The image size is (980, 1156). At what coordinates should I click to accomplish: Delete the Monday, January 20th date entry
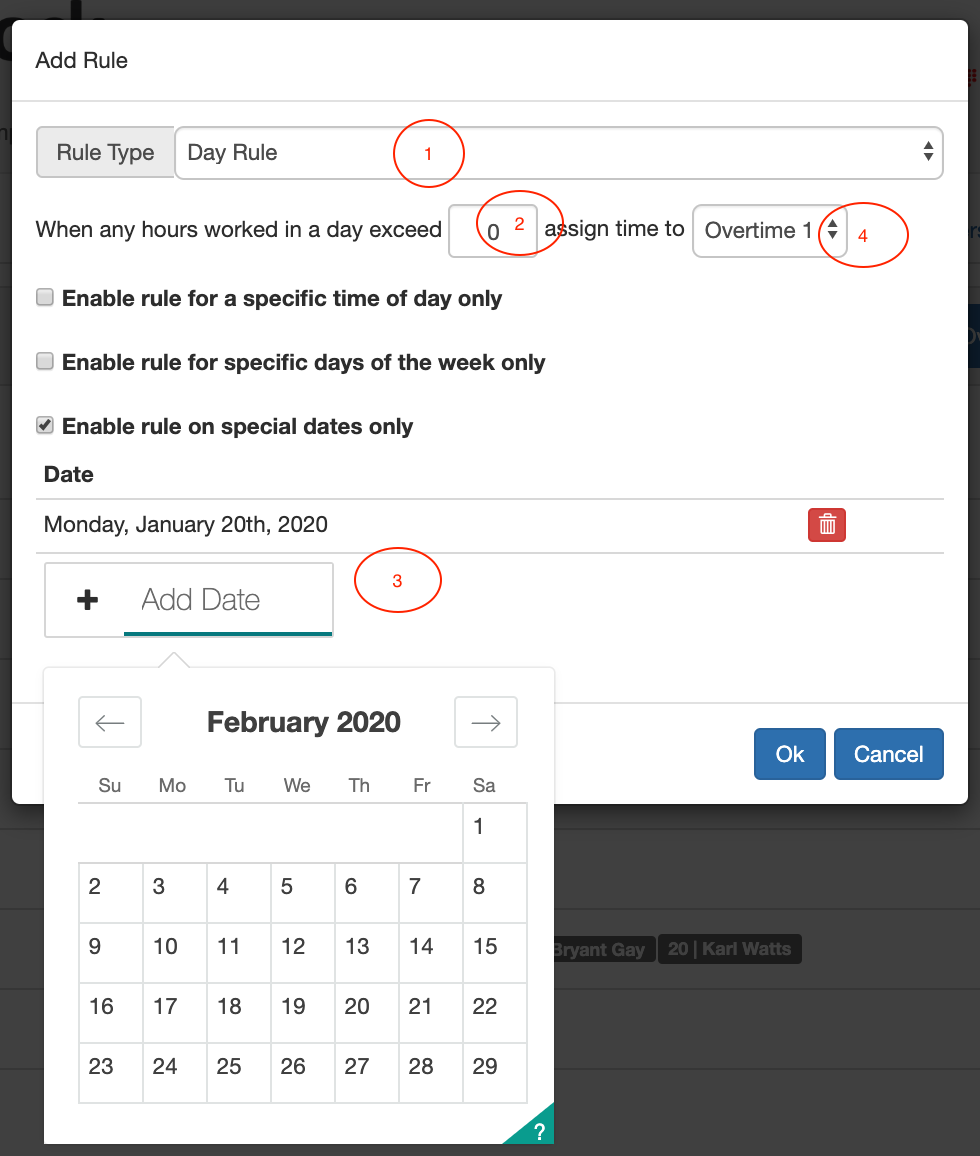827,525
